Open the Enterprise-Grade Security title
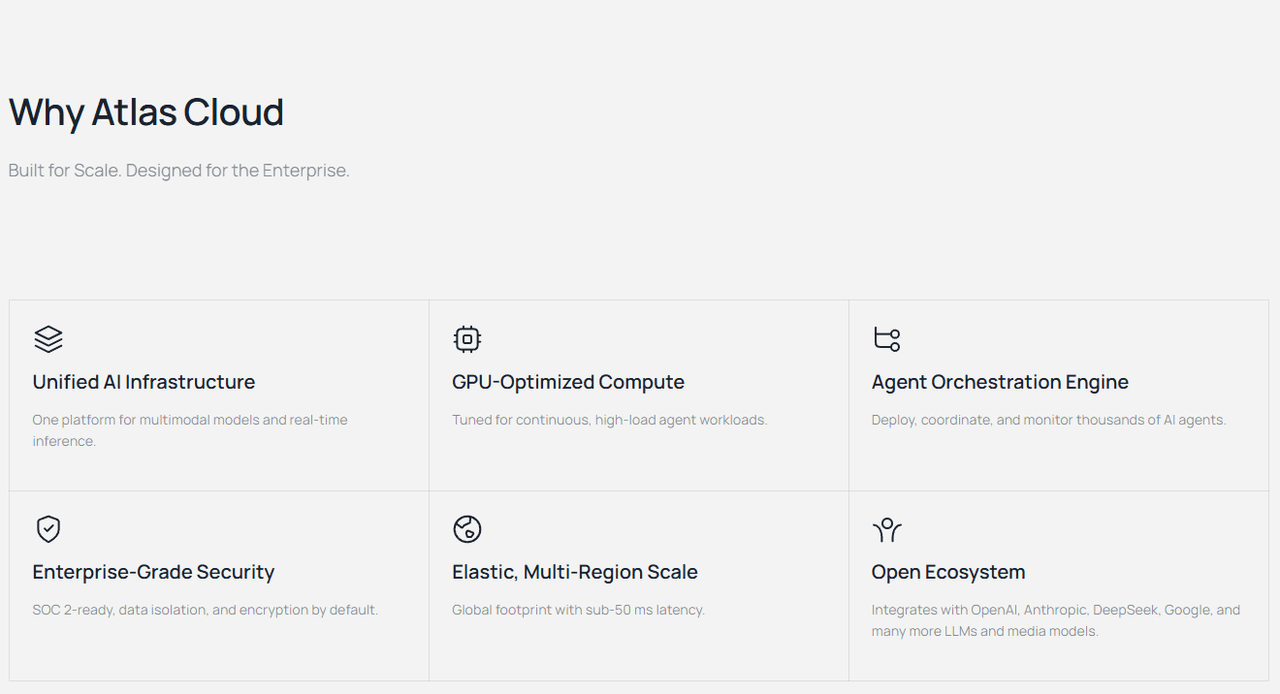The width and height of the screenshot is (1280, 694). click(x=153, y=572)
